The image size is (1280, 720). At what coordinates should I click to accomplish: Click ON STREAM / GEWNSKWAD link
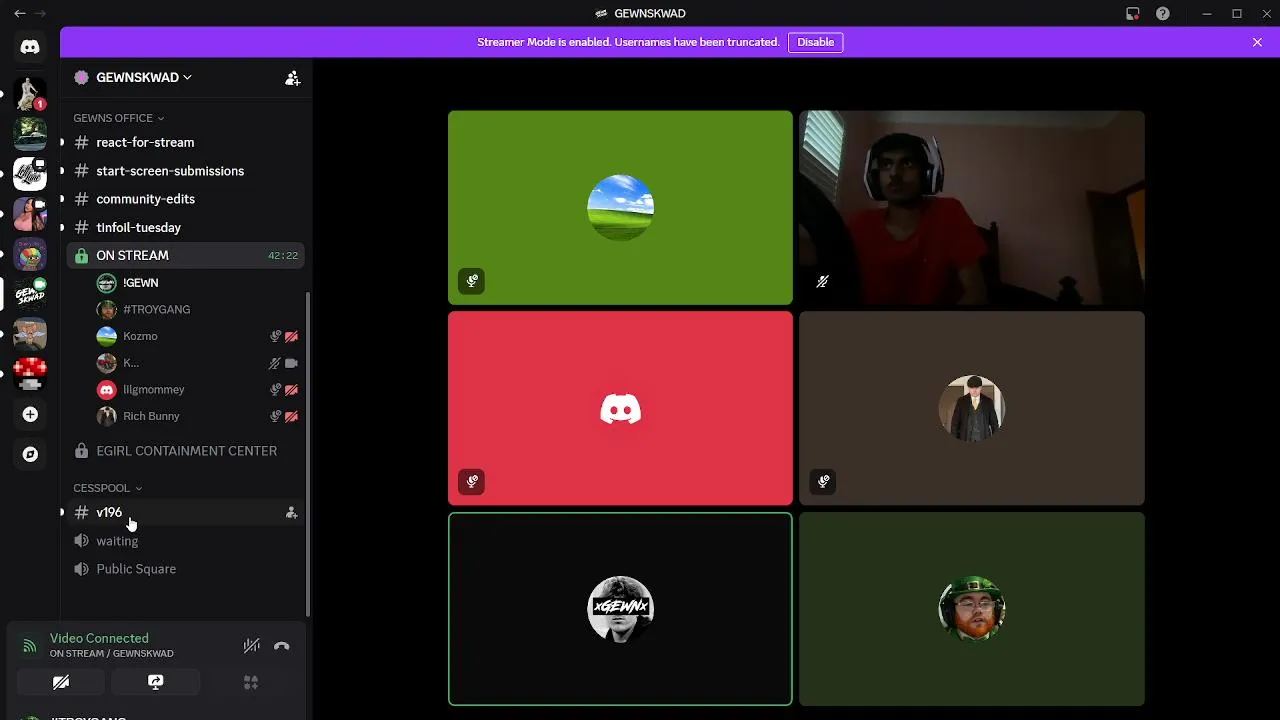point(111,654)
